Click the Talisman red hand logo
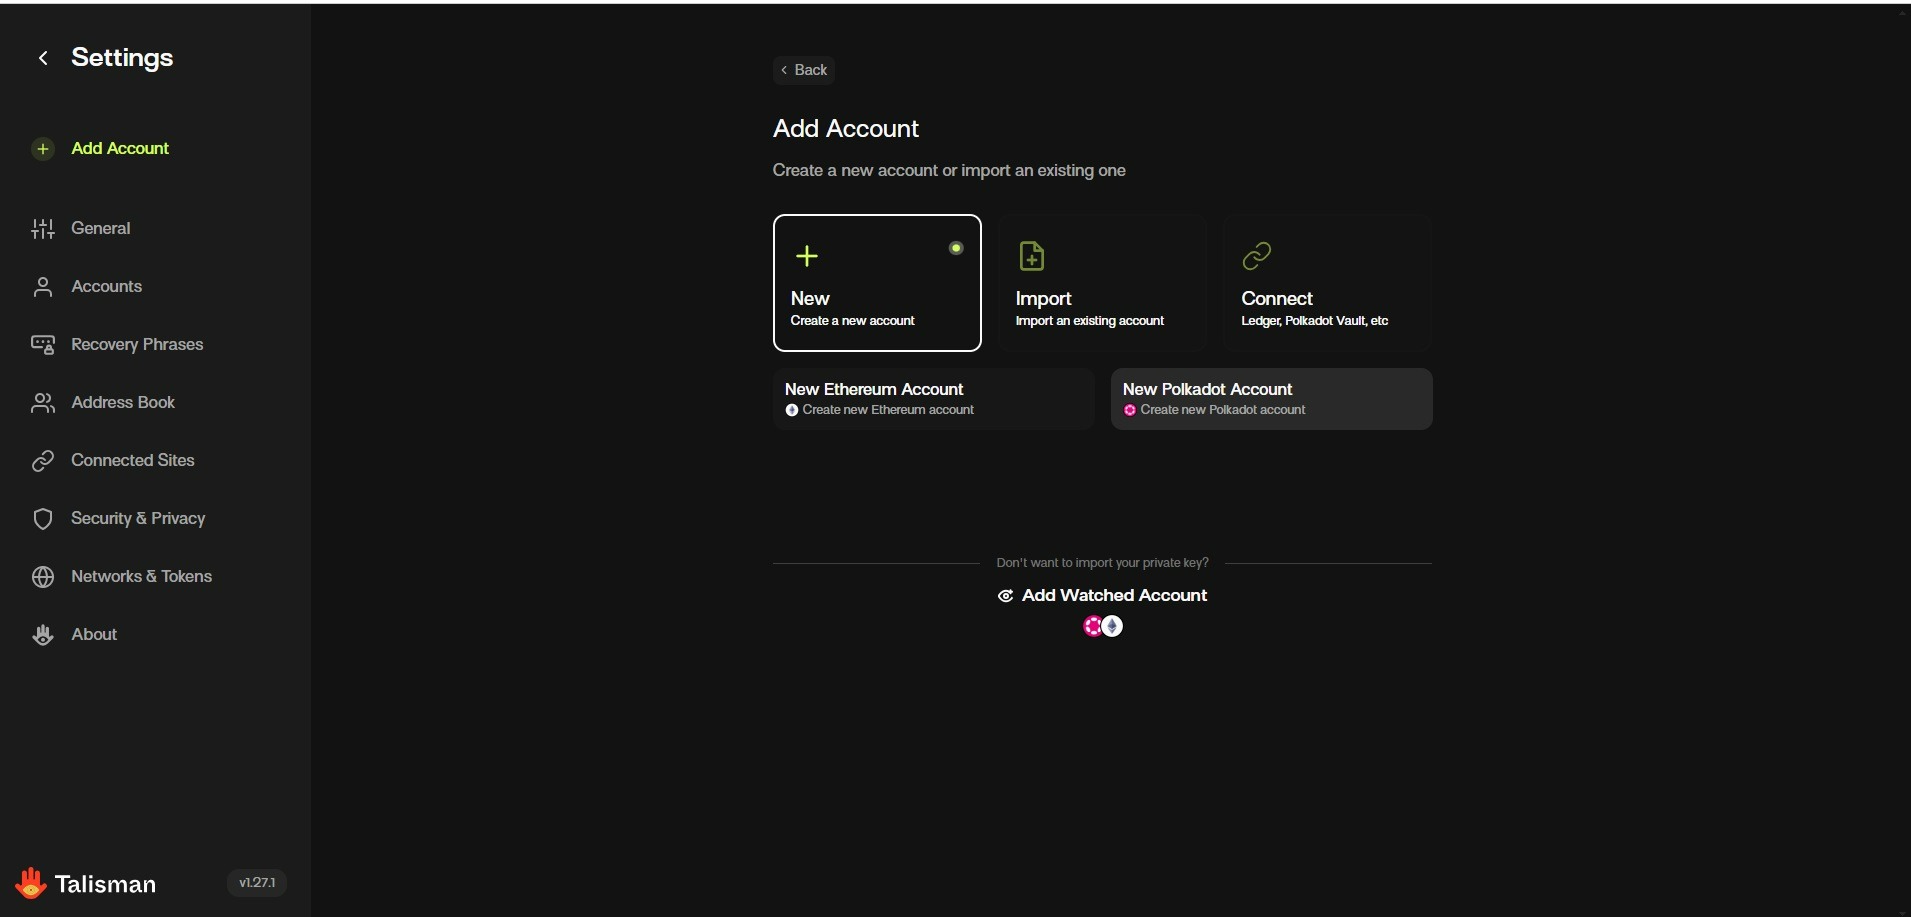The image size is (1911, 917). pyautogui.click(x=31, y=883)
